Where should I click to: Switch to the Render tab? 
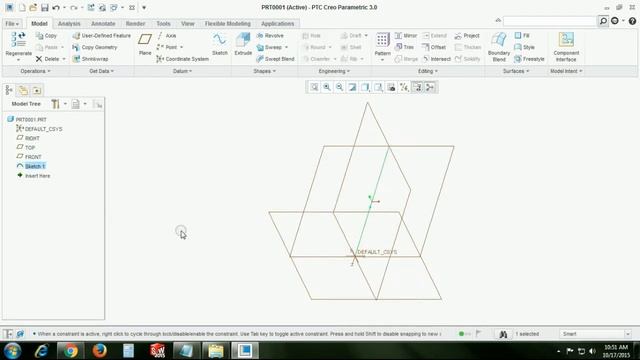pyautogui.click(x=136, y=24)
